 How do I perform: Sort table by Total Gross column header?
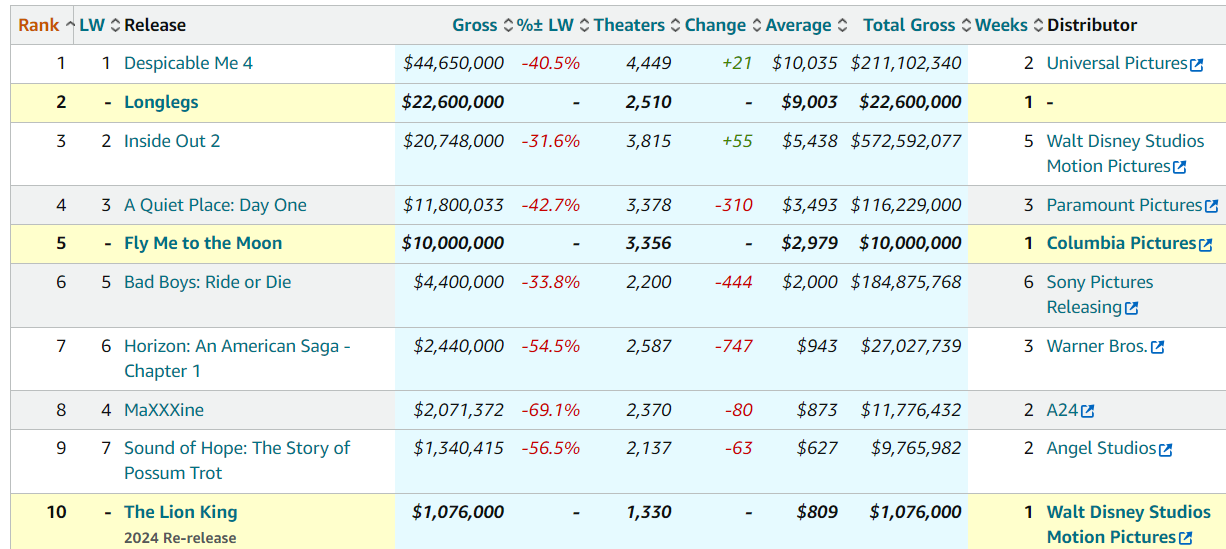(x=909, y=25)
